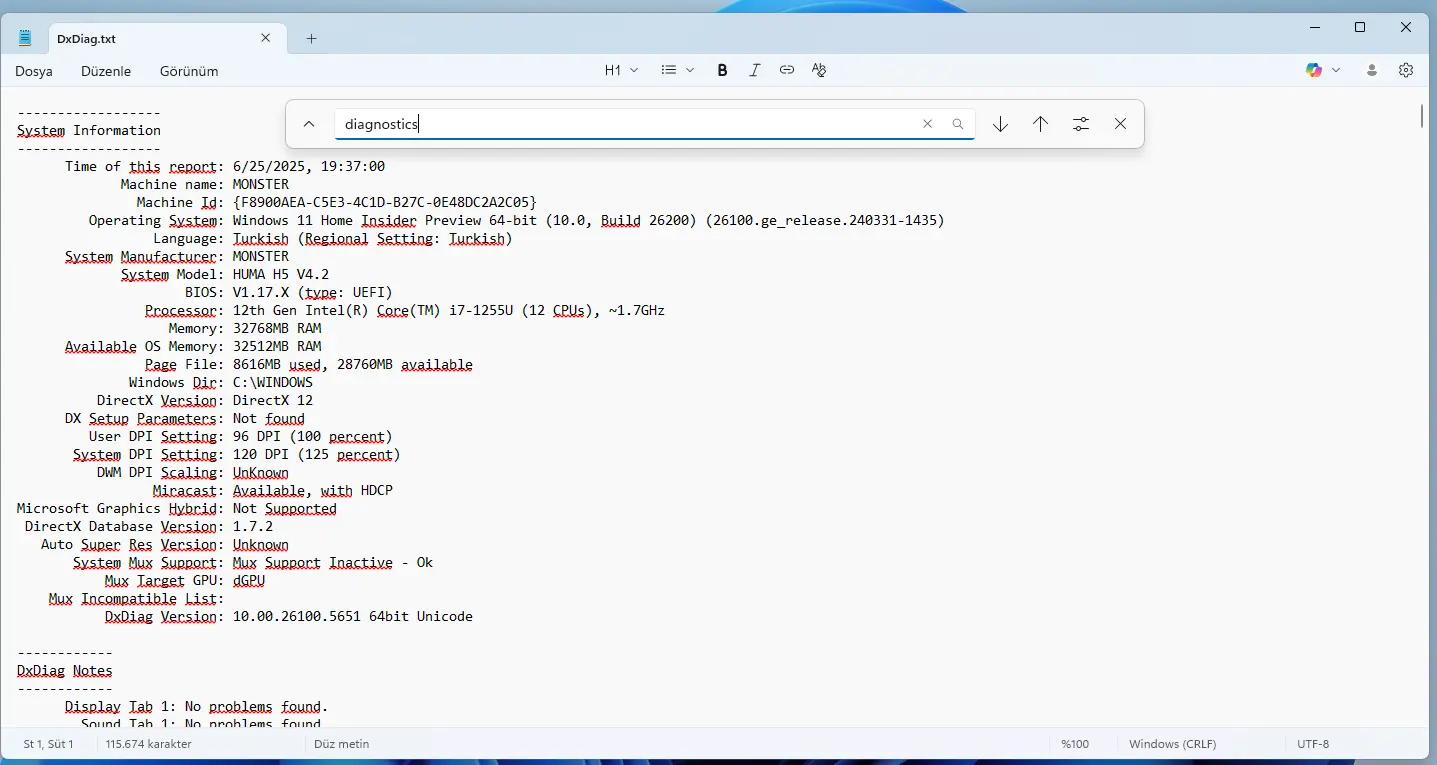
Task: Open the Görünüm menu
Action: pos(189,71)
